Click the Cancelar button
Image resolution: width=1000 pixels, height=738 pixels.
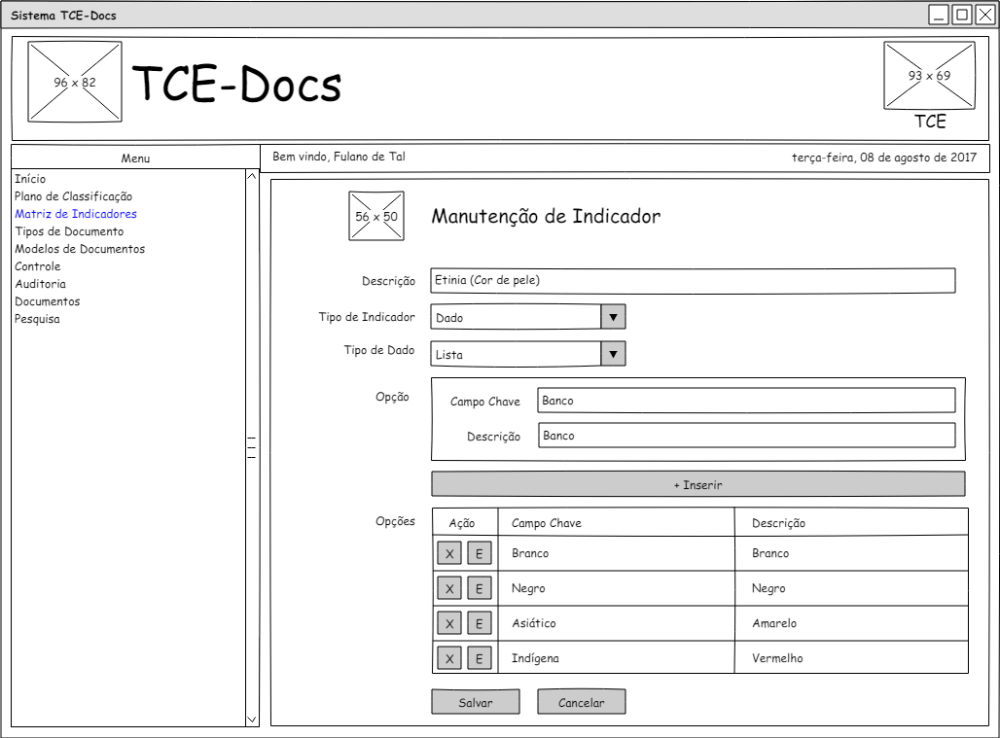[x=581, y=702]
